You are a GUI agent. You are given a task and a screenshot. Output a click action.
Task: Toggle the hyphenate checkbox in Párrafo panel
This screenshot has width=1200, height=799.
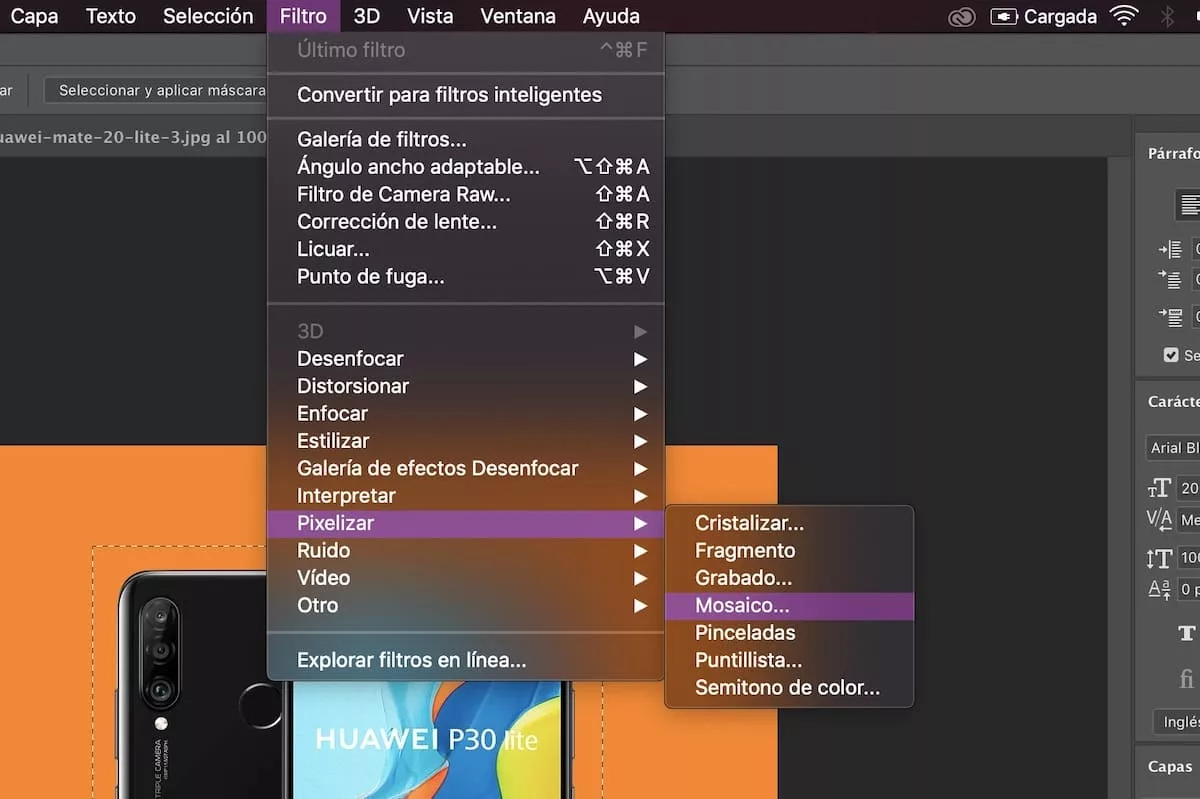pyautogui.click(x=1171, y=355)
